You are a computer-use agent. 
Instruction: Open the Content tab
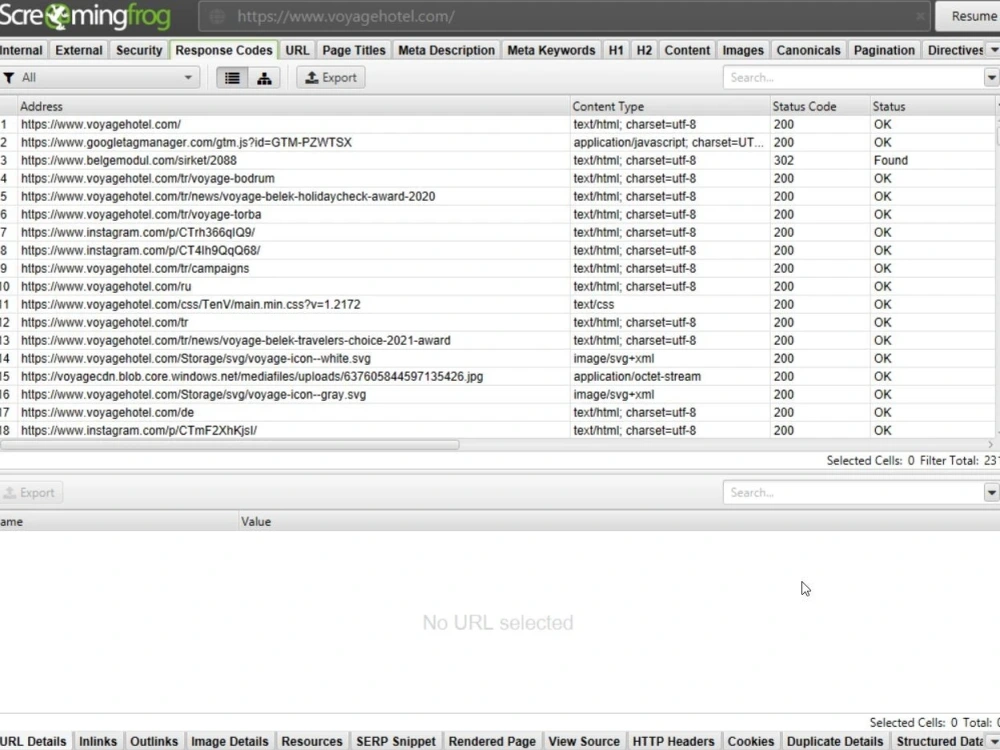tap(687, 50)
